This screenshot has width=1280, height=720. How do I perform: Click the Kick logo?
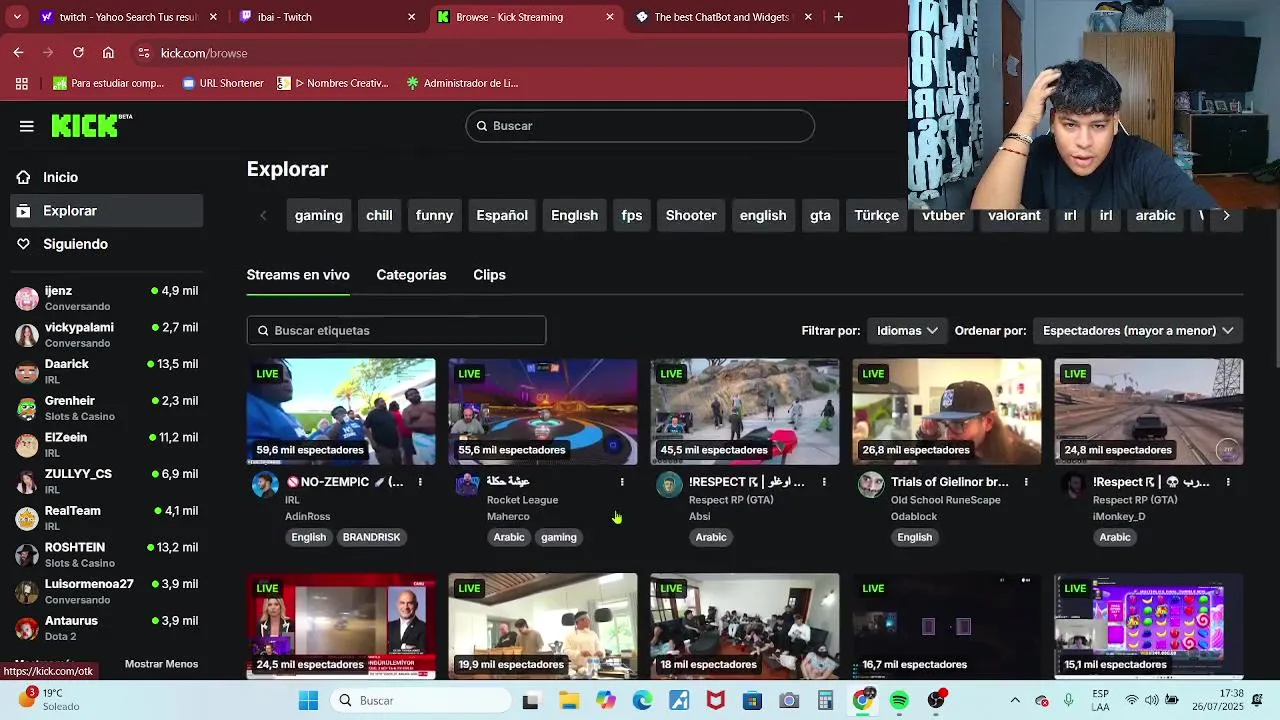[91, 125]
